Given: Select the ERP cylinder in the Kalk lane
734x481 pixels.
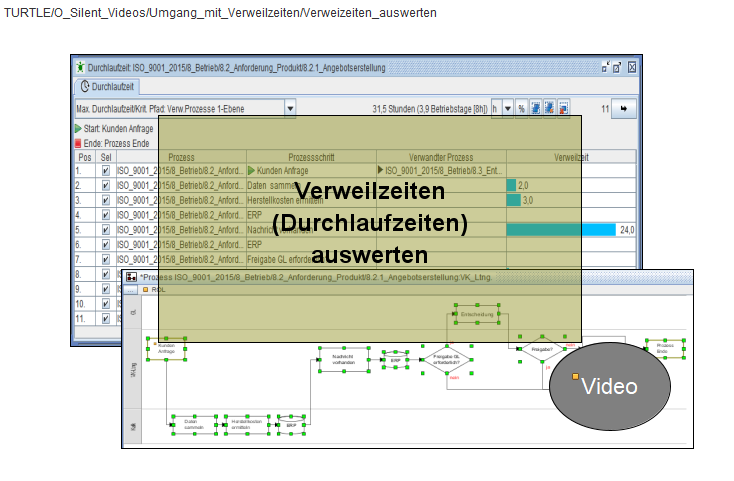Looking at the screenshot, I should point(291,425).
